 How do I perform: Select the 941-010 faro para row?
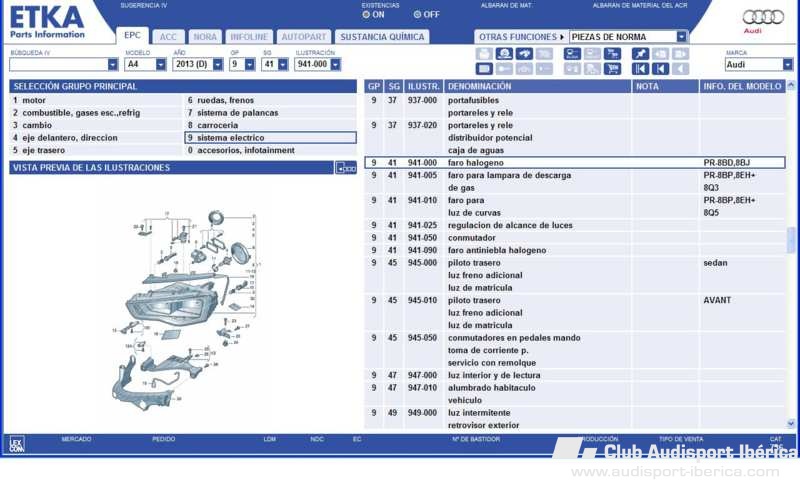pyautogui.click(x=575, y=207)
